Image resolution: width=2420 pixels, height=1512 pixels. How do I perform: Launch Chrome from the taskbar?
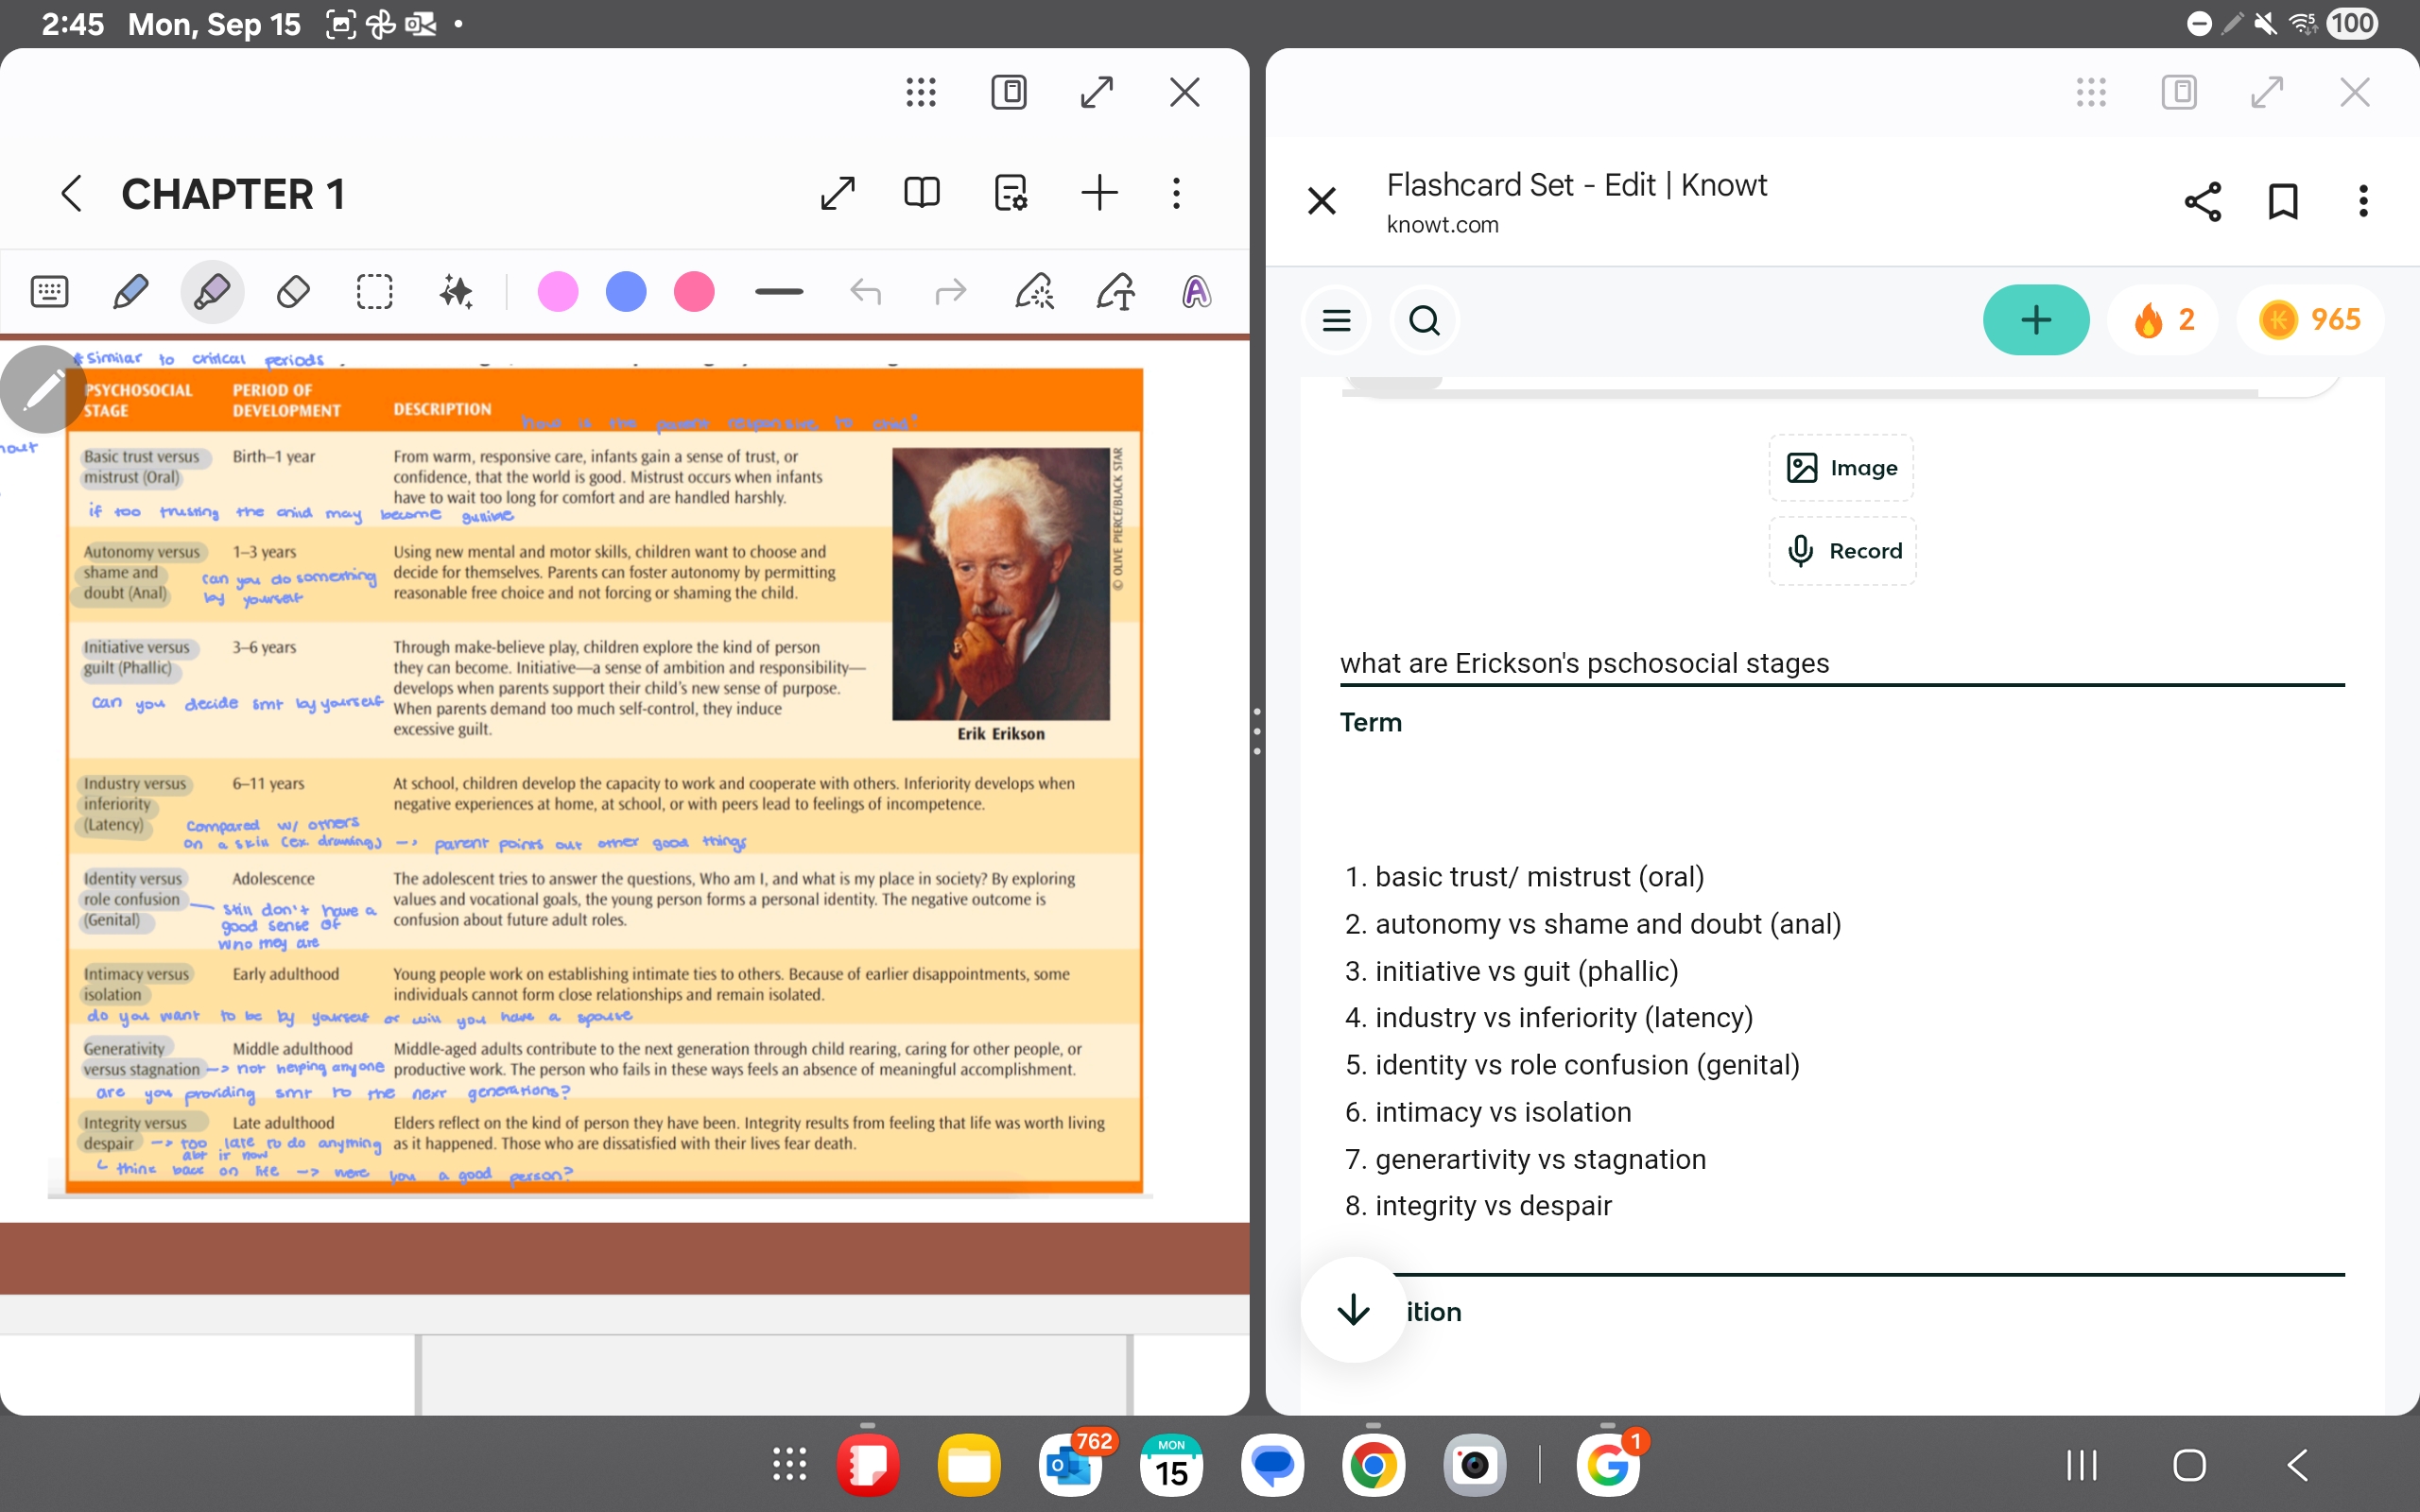[1373, 1465]
